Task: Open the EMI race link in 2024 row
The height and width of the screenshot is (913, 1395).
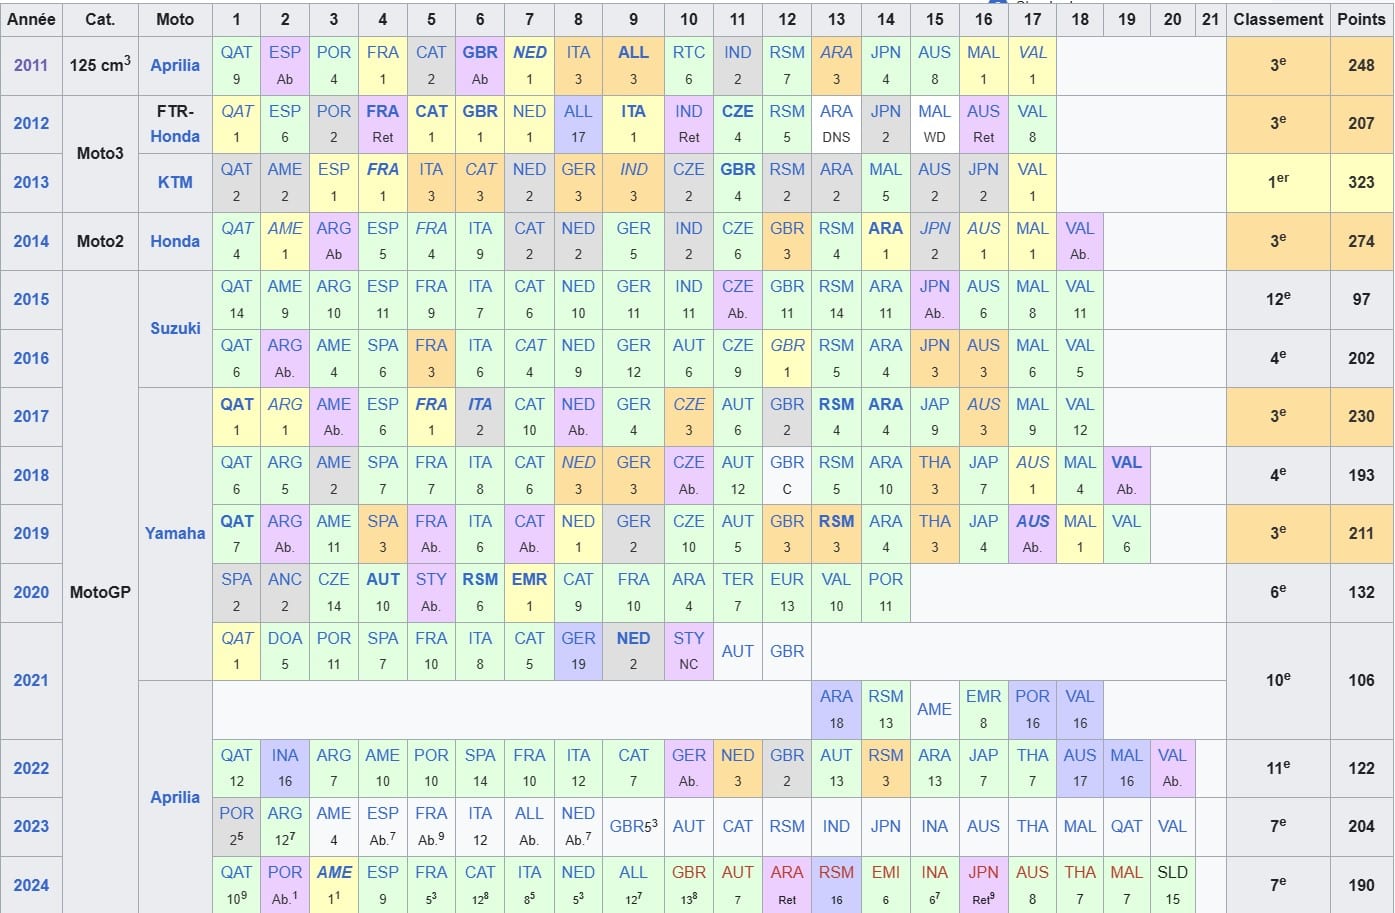Action: click(885, 872)
